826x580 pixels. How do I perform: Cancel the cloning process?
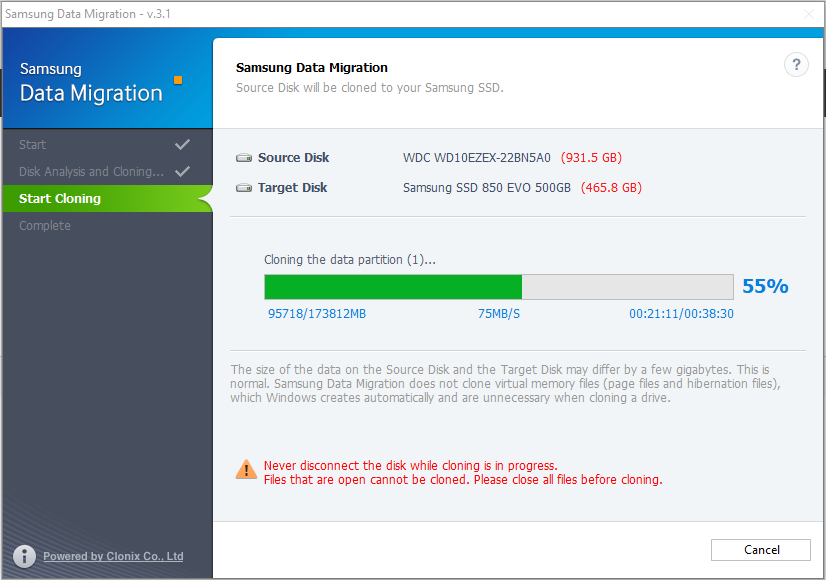click(761, 549)
